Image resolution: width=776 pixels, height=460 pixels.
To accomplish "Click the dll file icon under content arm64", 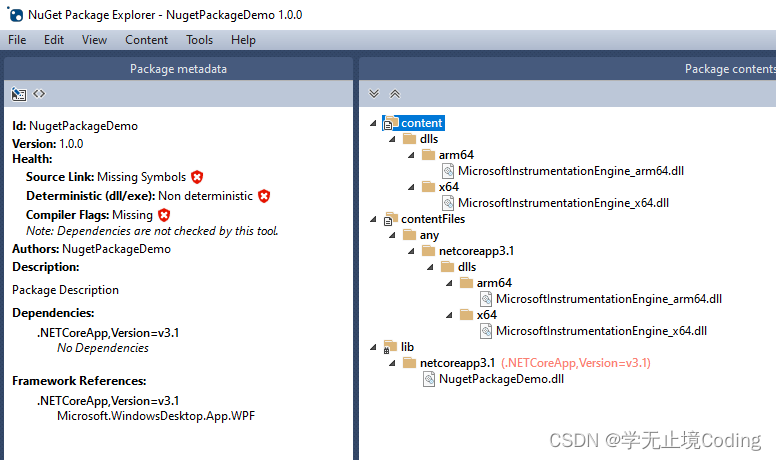I will tap(448, 171).
